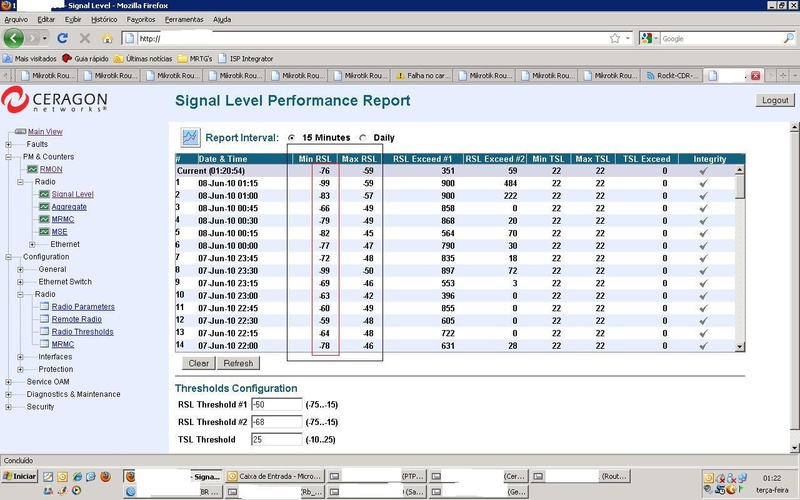Collapse the PM & Counters tree node
The image size is (800, 500).
click(9, 157)
